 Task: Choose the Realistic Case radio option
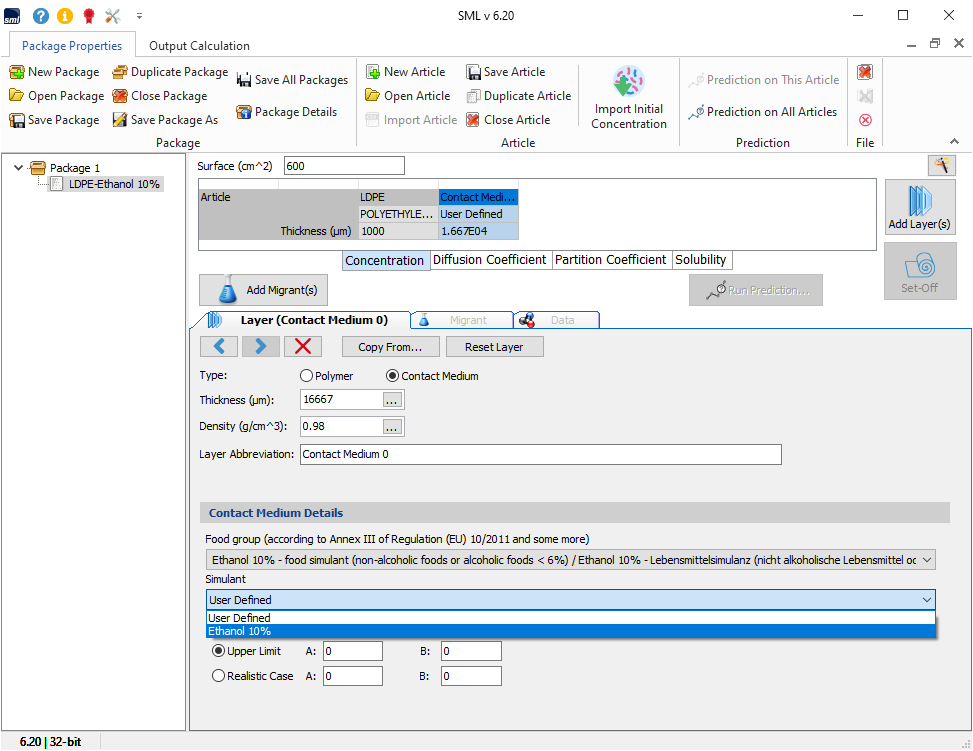(x=219, y=676)
